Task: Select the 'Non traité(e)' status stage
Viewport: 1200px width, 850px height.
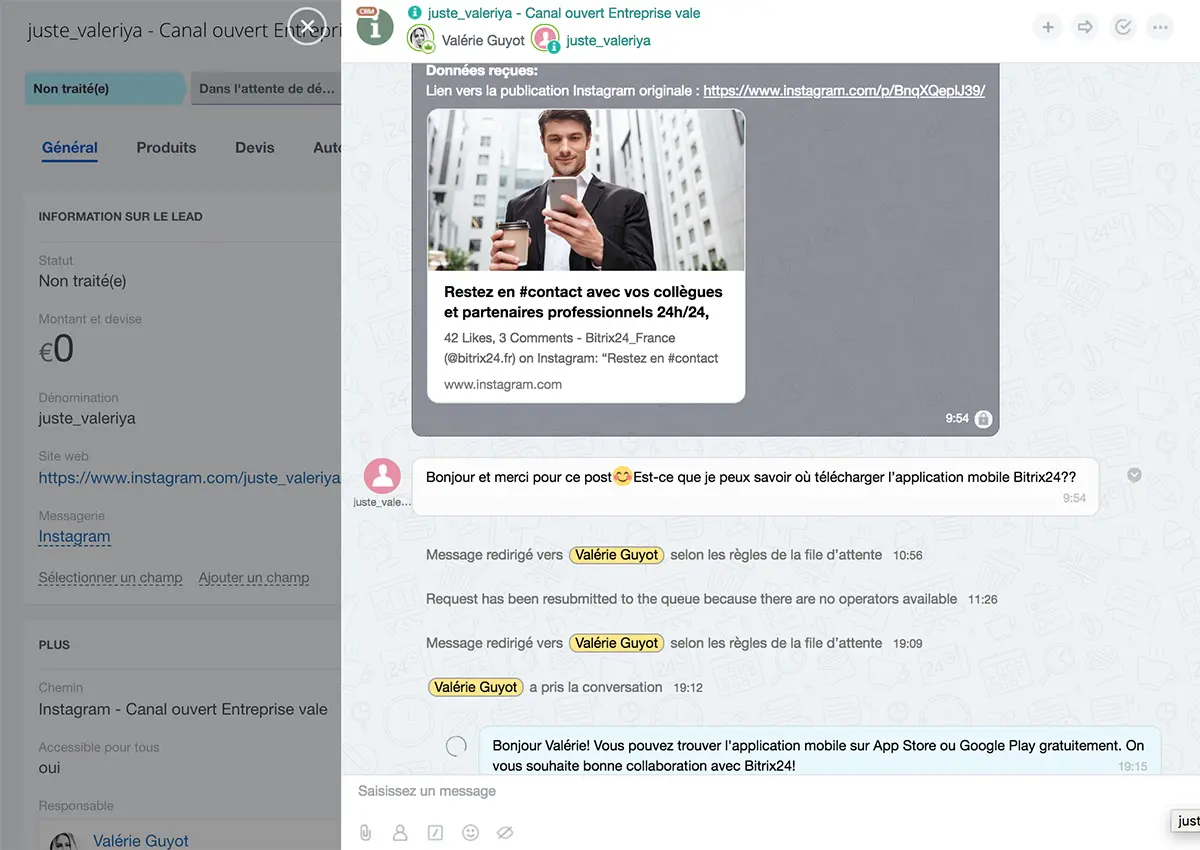Action: (100, 88)
